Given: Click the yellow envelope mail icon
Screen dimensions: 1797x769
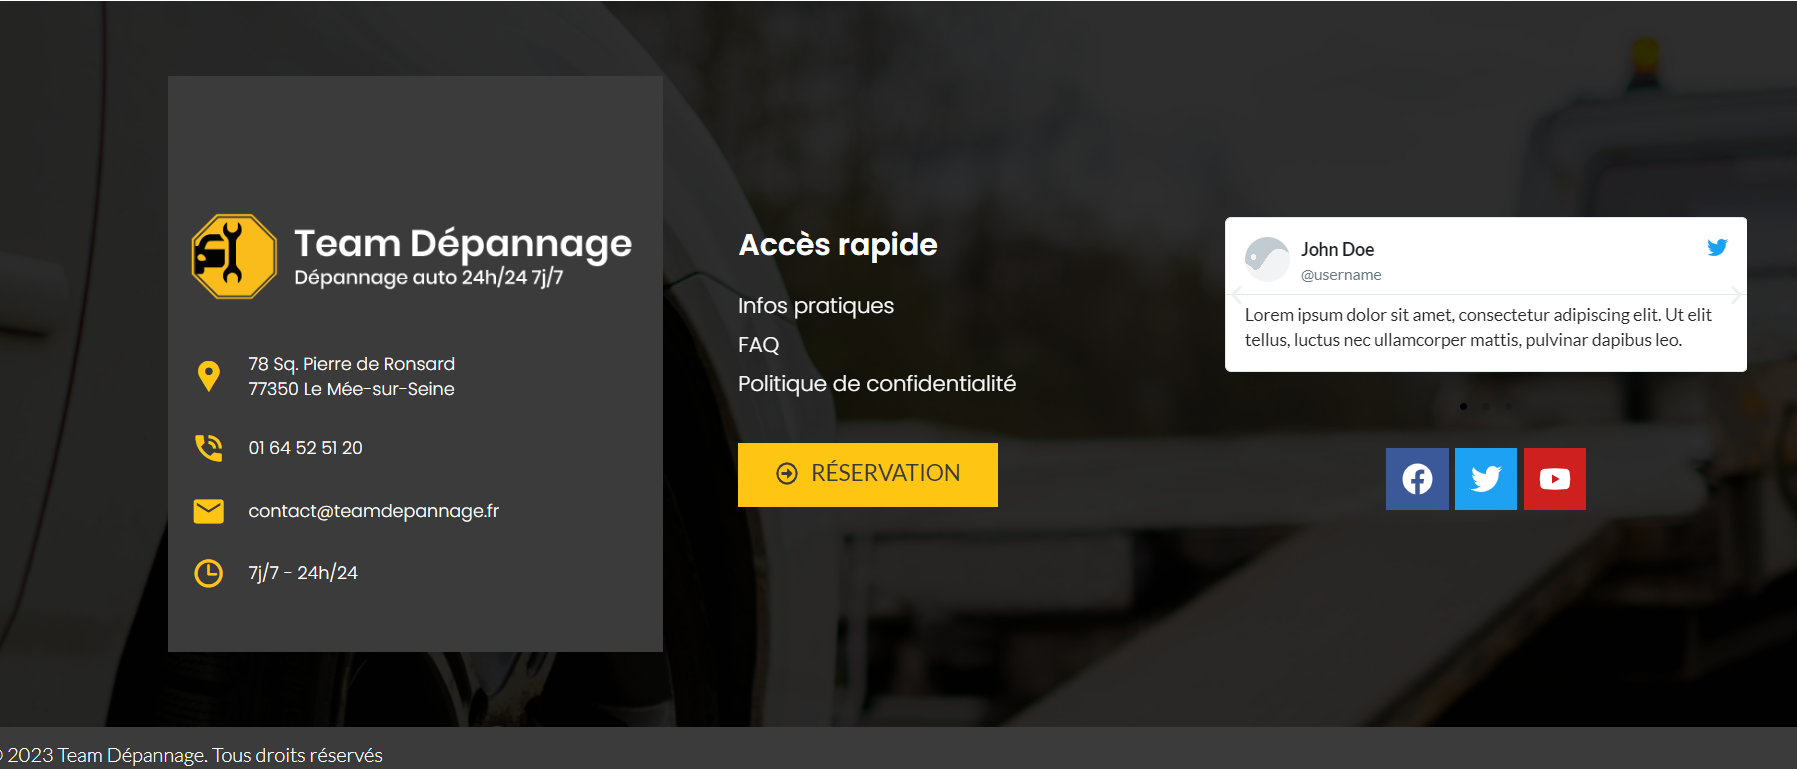Looking at the screenshot, I should (208, 511).
